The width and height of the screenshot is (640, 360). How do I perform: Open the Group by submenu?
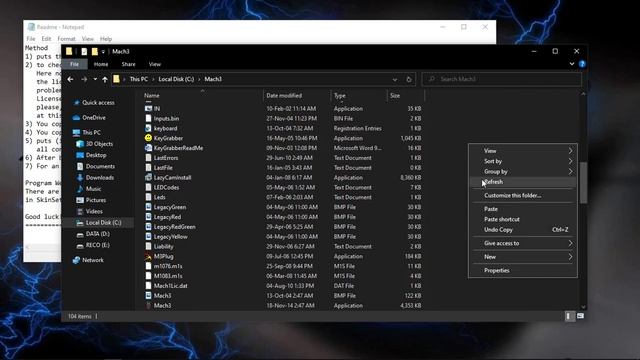[523, 171]
